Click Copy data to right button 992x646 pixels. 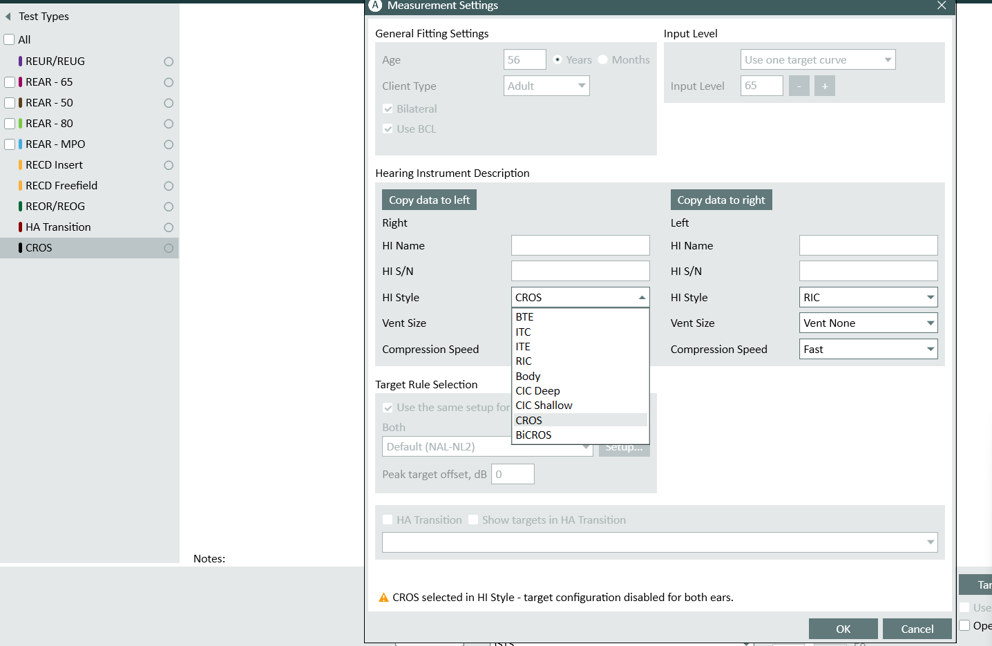[x=721, y=200]
